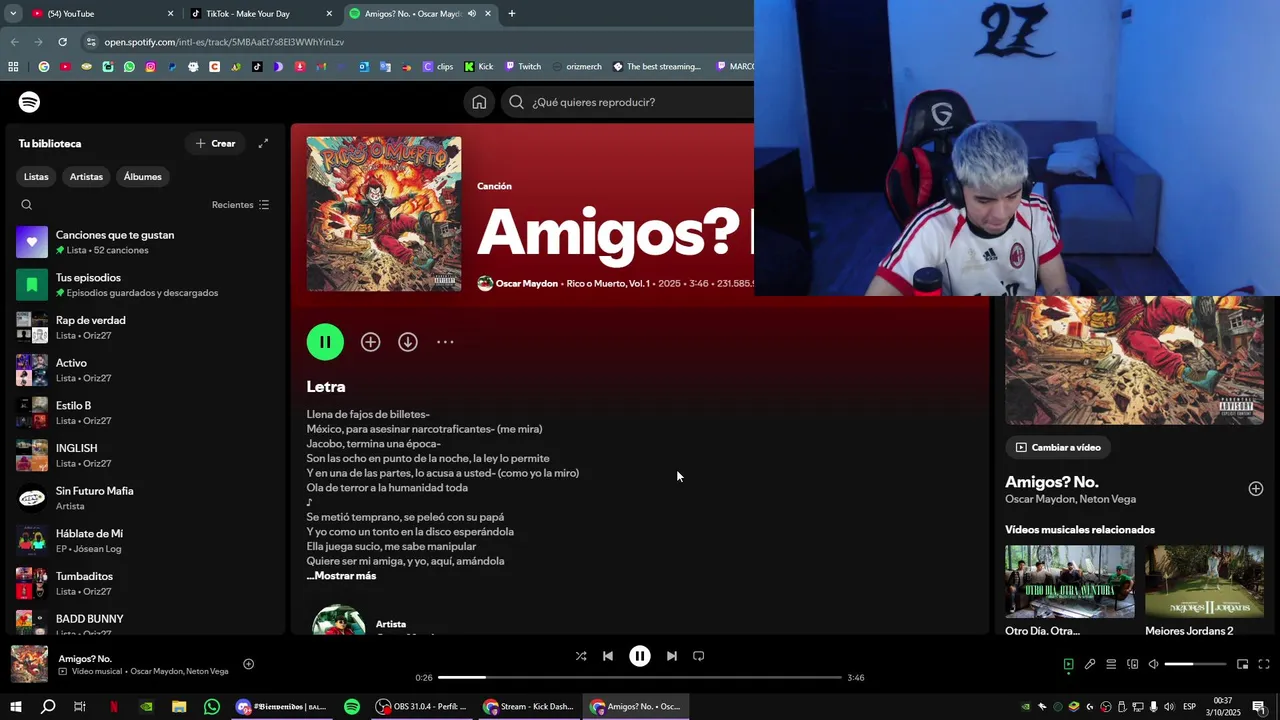Open the 'Rico o Muerto, Vol. 1' album link
Image resolution: width=1280 pixels, height=720 pixels.
(x=608, y=284)
